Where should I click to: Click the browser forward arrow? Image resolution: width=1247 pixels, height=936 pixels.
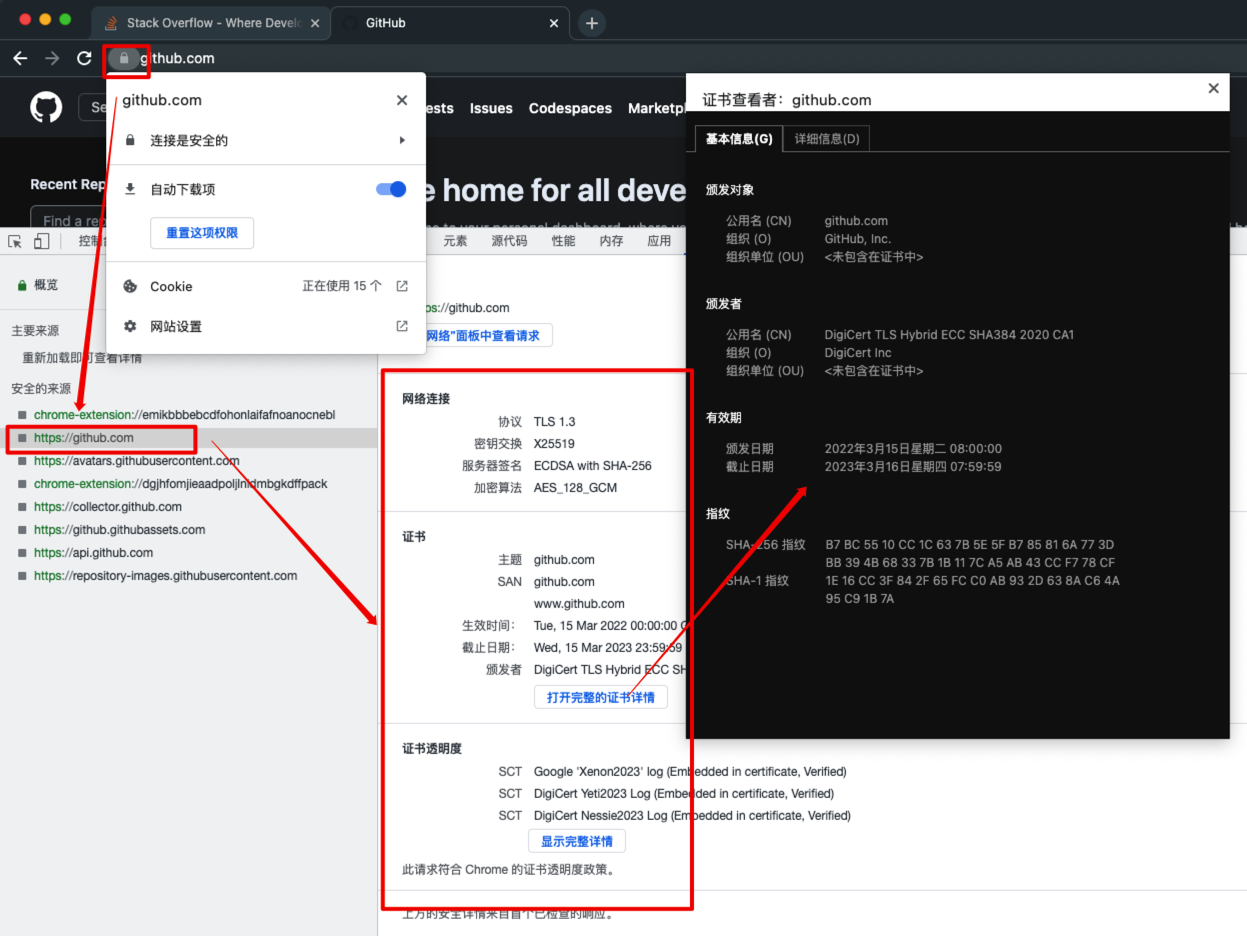point(52,58)
